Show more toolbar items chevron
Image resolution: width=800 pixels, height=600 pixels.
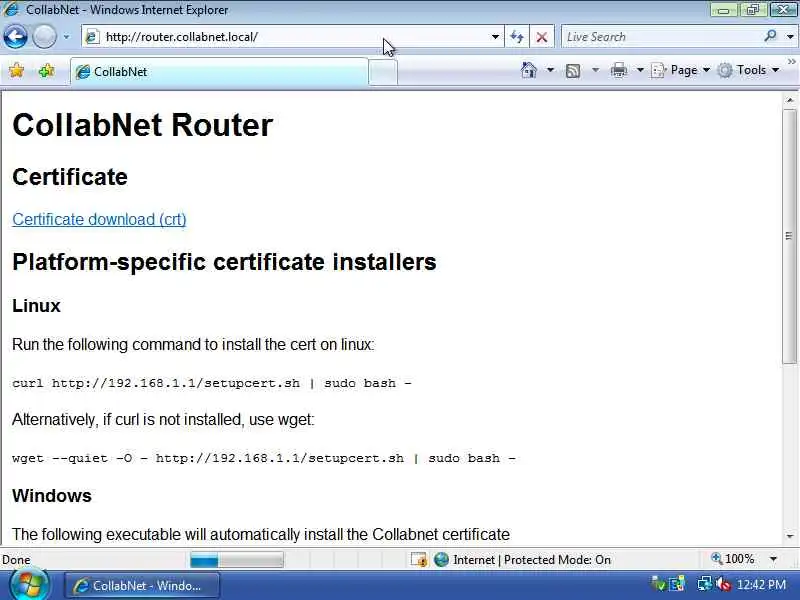coord(792,62)
